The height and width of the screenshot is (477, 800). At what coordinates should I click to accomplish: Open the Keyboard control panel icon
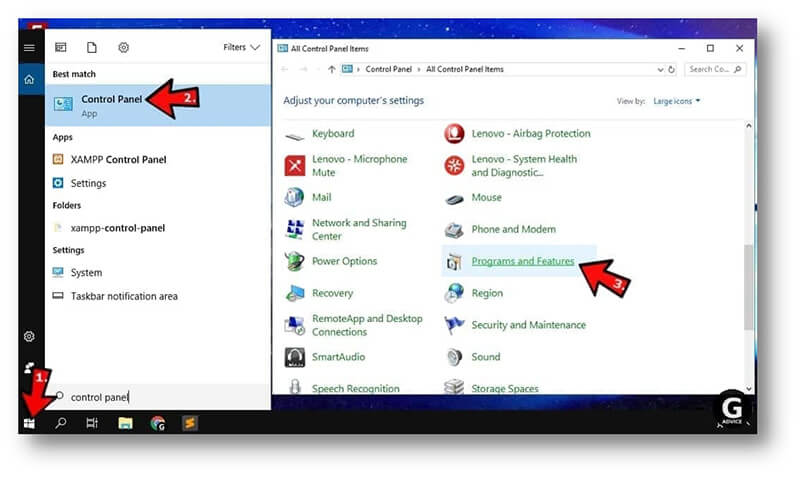click(x=294, y=135)
